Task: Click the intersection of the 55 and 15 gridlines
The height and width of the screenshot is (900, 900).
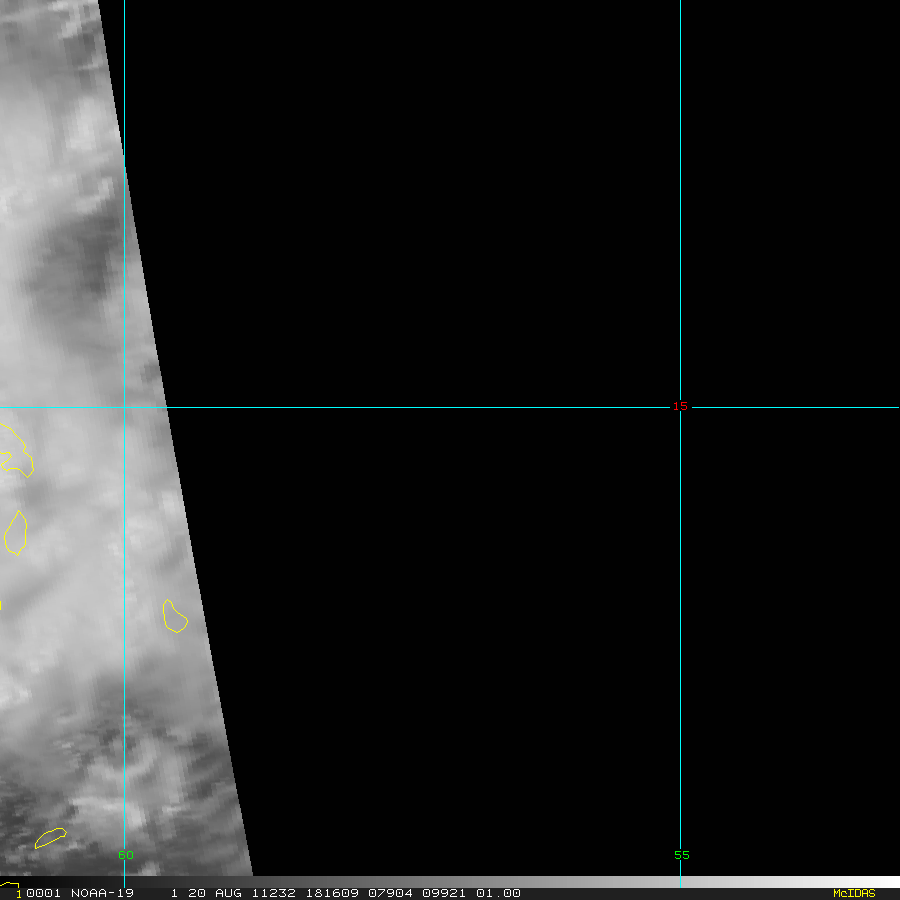Action: coord(680,408)
